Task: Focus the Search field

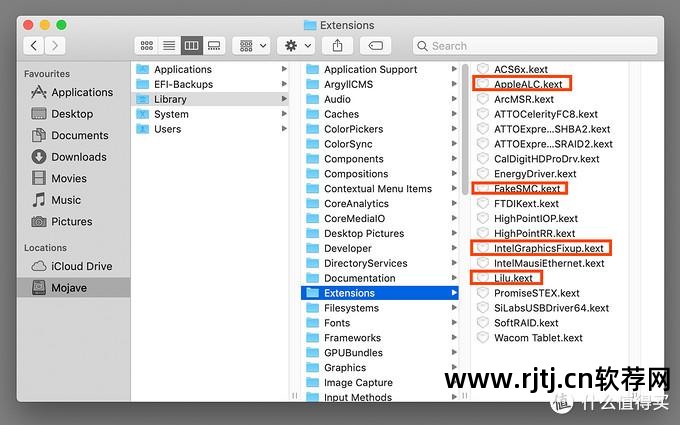Action: point(535,46)
